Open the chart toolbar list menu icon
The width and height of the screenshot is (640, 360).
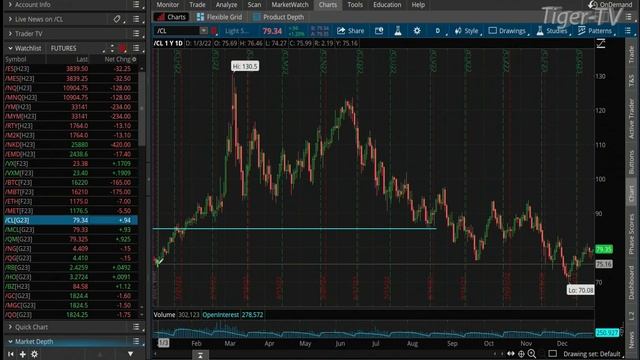coord(628,31)
